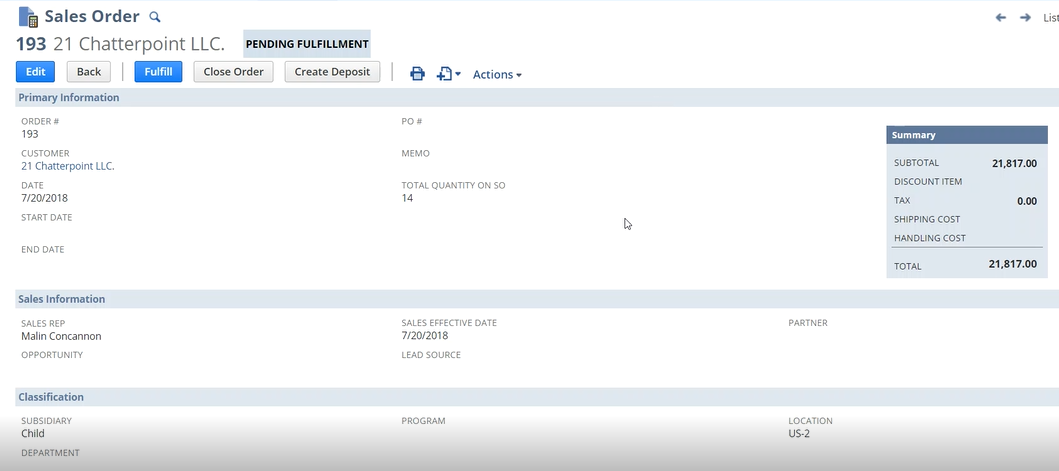Screen dimensions: 1059x471
Task: Create a deposit for this order
Action: (x=332, y=72)
